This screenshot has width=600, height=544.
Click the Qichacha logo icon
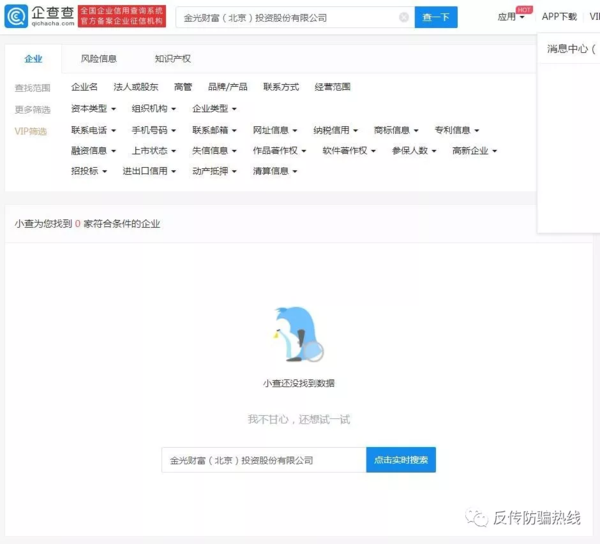[x=17, y=17]
